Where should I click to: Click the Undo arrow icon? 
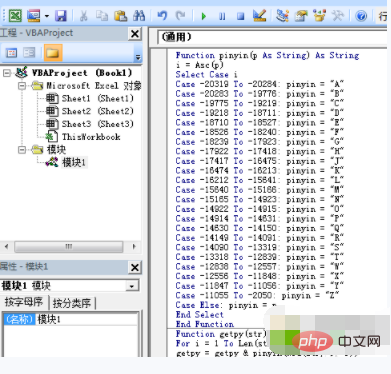[162, 15]
